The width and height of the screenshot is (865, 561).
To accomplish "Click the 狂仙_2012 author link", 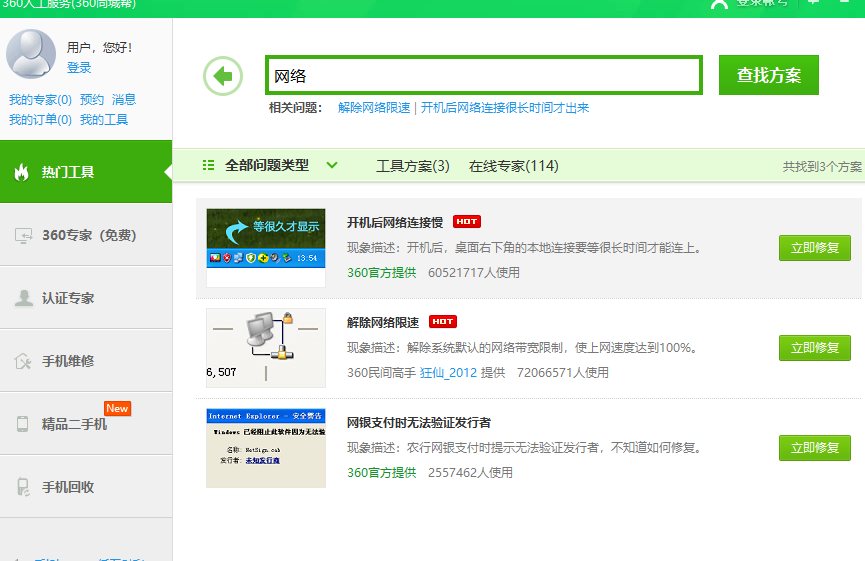I will click(448, 373).
